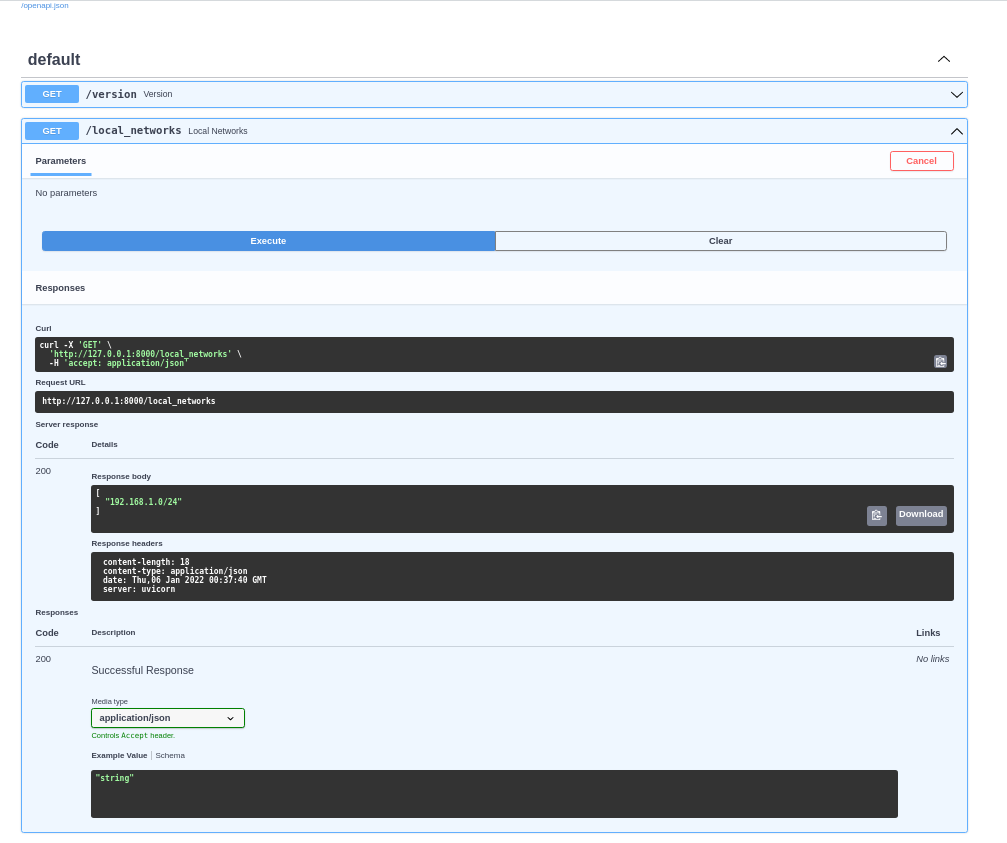
Task: Click the Execute button
Action: 268,241
